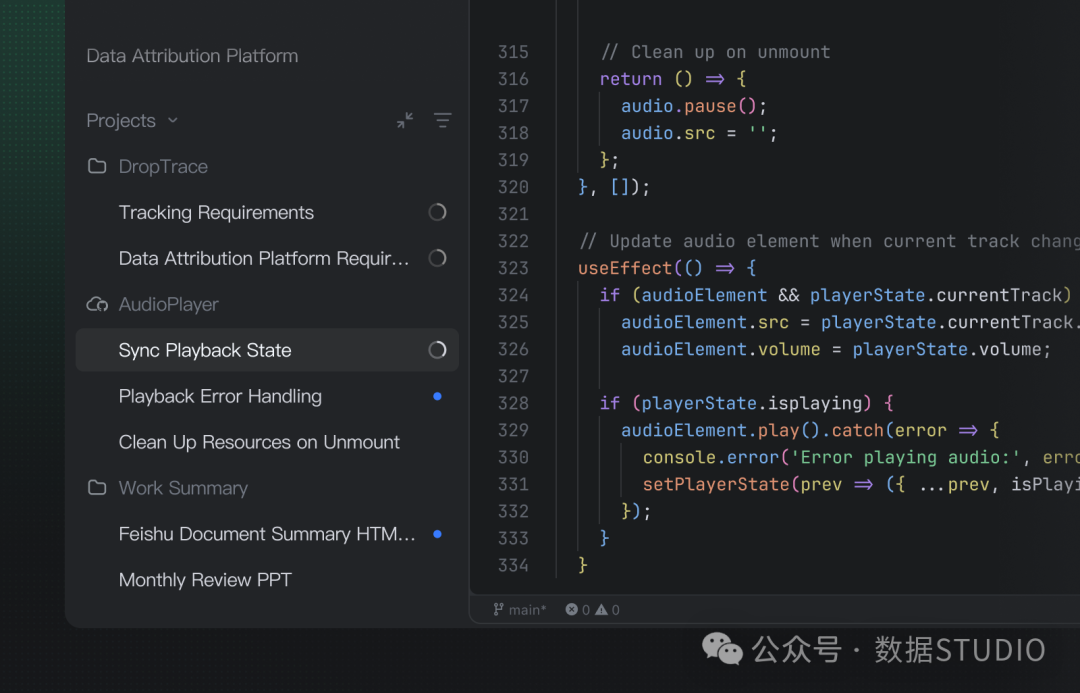Screen dimensions: 1080x693
Task: Select the DropTrace project
Action: 163,166
